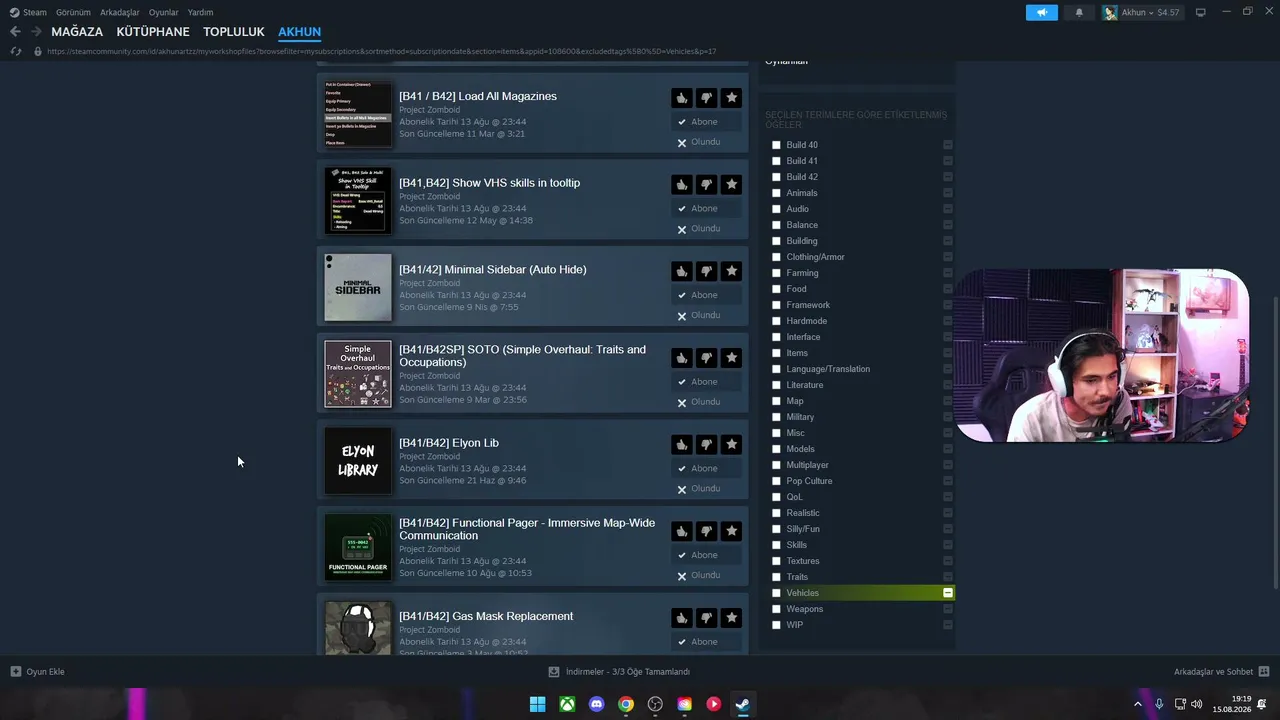Open the notifications bell
This screenshot has height=720, width=1280.
pyautogui.click(x=1079, y=12)
